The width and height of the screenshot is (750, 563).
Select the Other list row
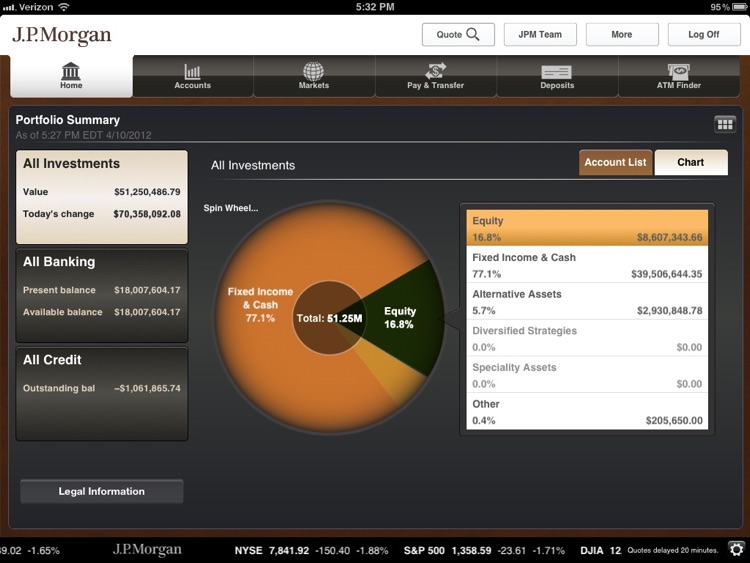click(x=587, y=411)
